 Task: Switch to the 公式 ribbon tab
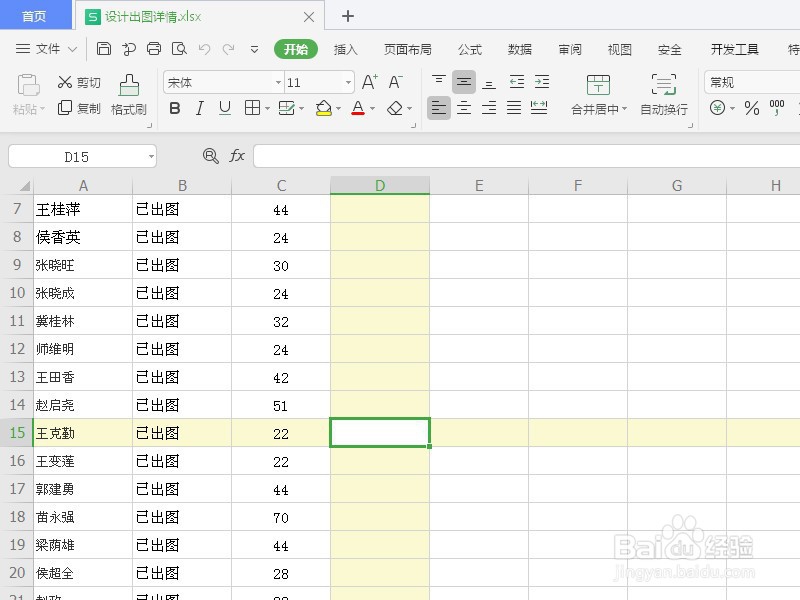[470, 49]
